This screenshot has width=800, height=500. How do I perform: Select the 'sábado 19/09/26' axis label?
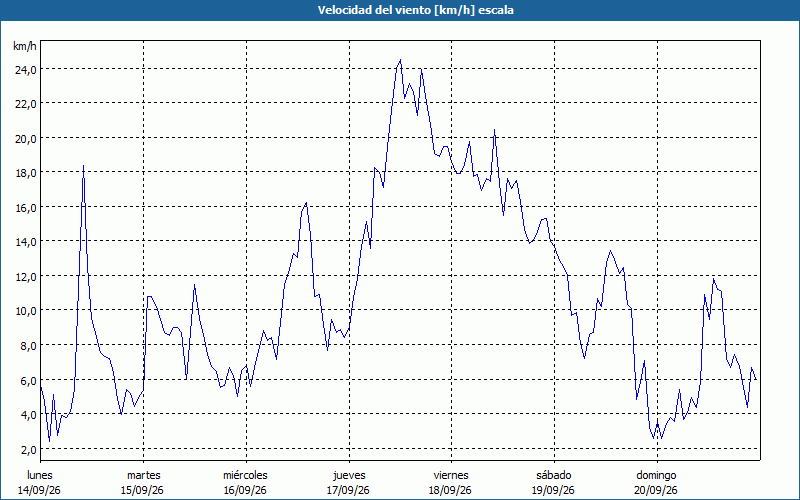click(x=554, y=483)
